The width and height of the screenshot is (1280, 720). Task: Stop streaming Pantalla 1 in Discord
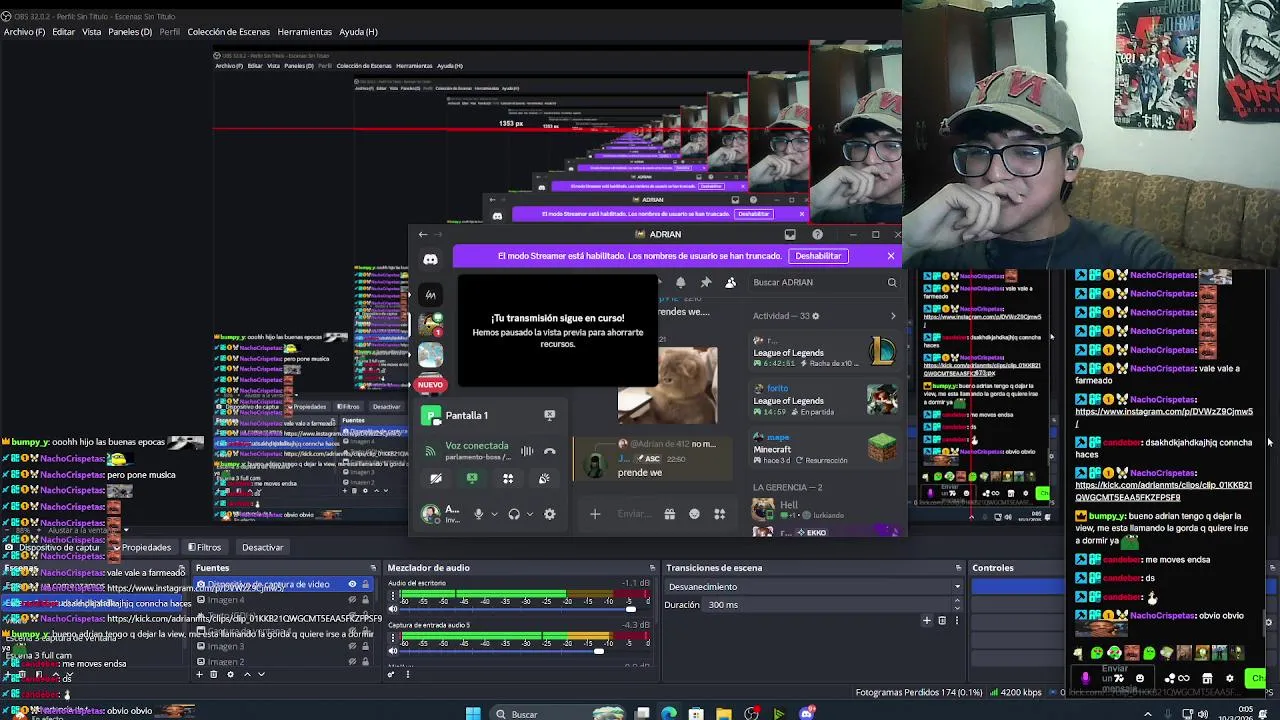point(549,415)
